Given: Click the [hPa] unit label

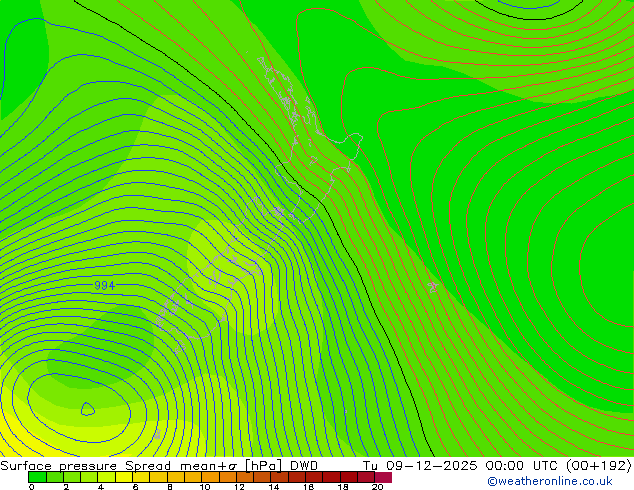Looking at the screenshot, I should click(x=264, y=466).
